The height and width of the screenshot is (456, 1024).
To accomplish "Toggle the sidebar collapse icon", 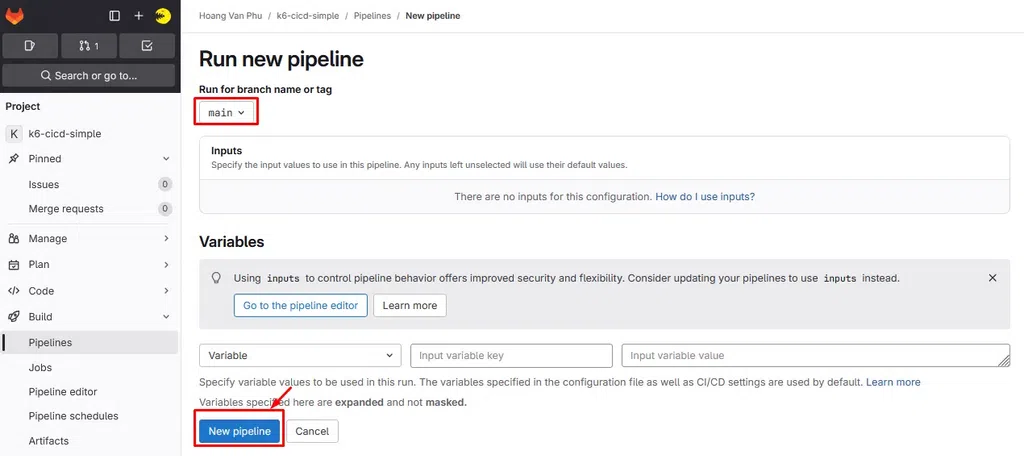I will [114, 16].
